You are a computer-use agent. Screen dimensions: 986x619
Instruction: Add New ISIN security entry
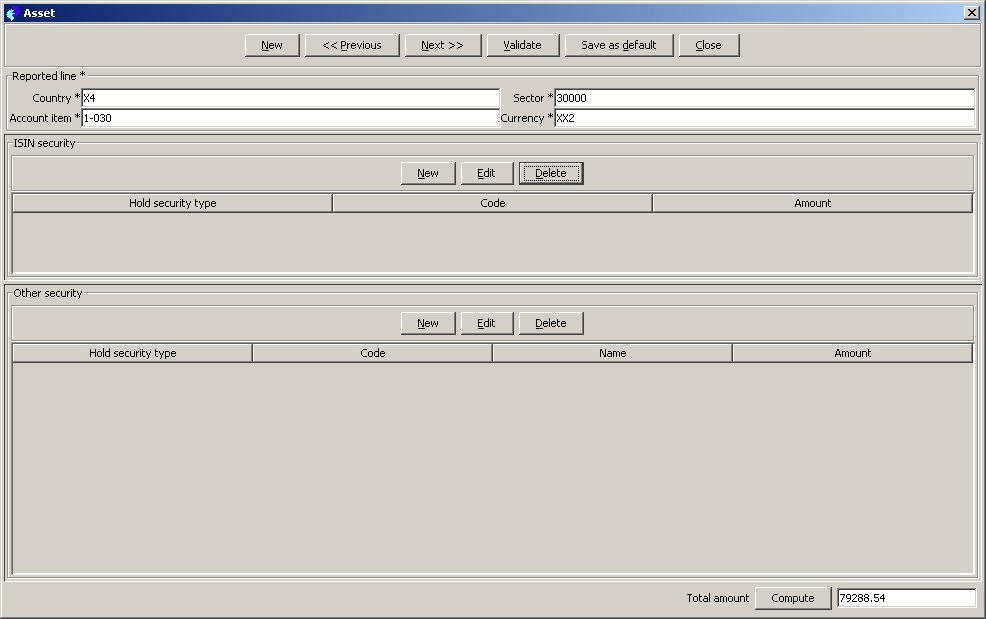(428, 173)
